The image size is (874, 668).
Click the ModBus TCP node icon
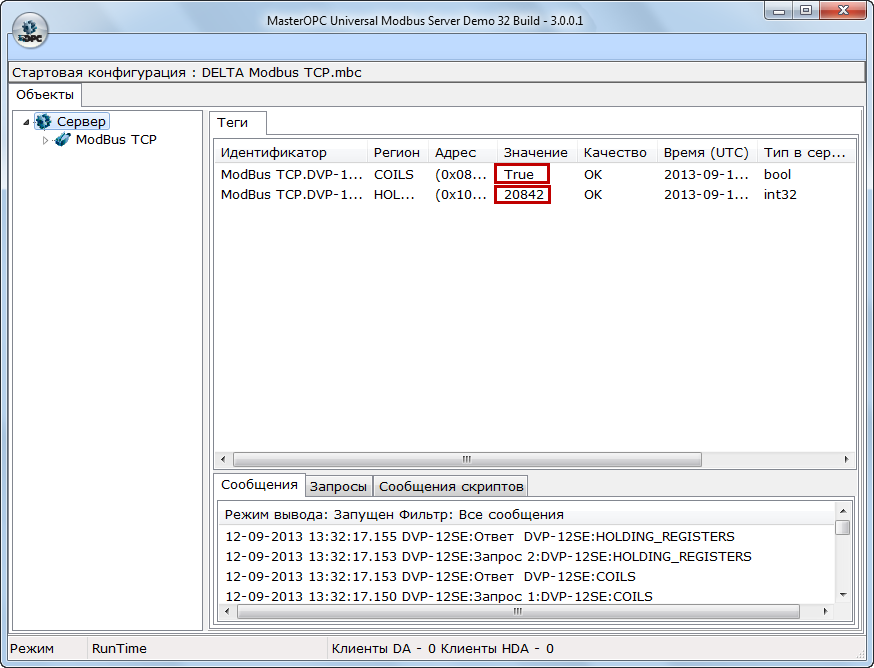62,140
